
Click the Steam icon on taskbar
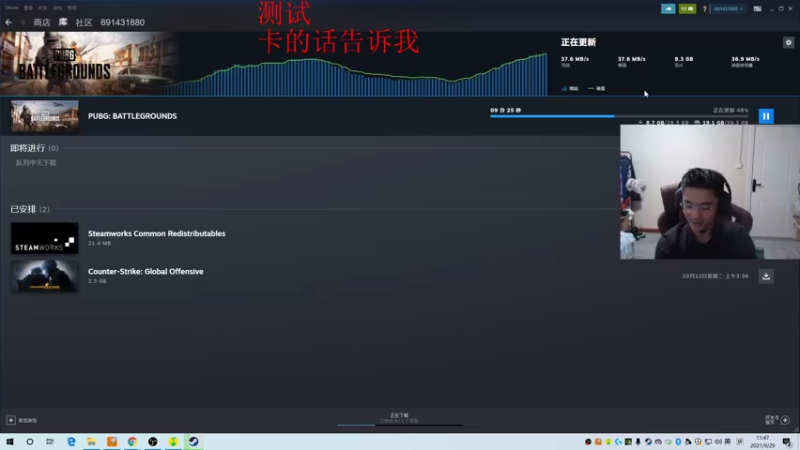[193, 442]
